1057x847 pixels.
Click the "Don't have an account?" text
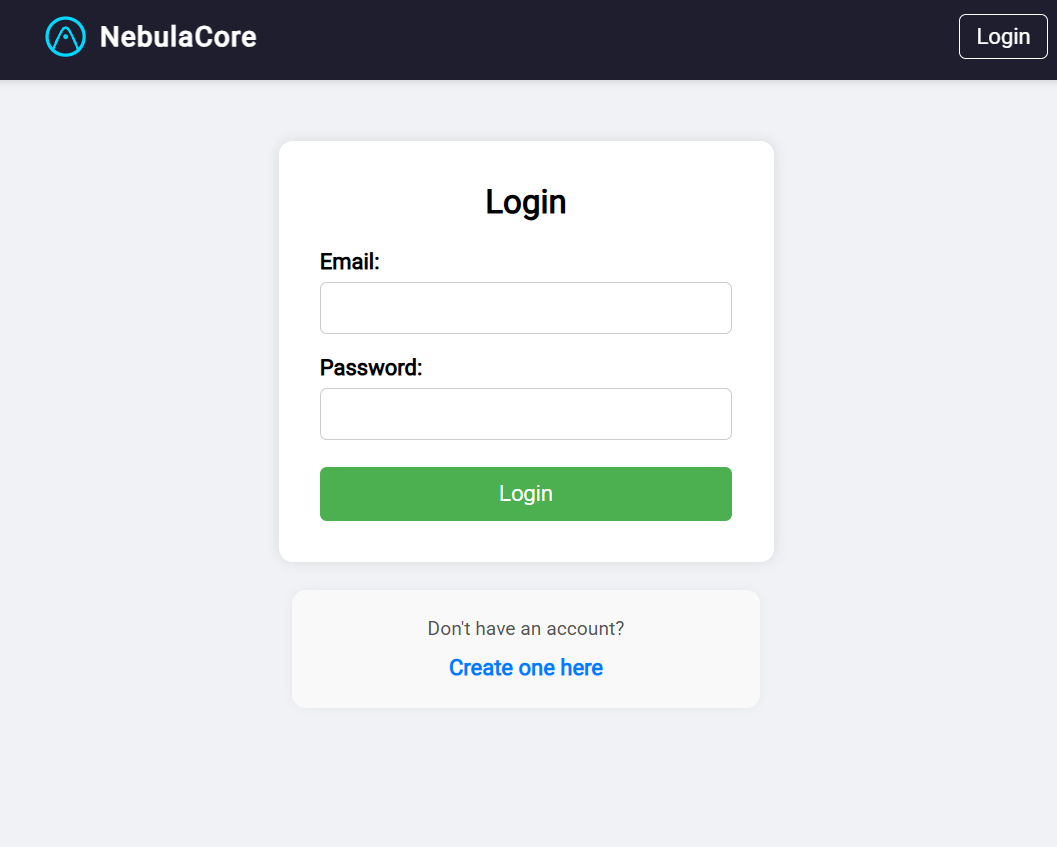(x=525, y=629)
